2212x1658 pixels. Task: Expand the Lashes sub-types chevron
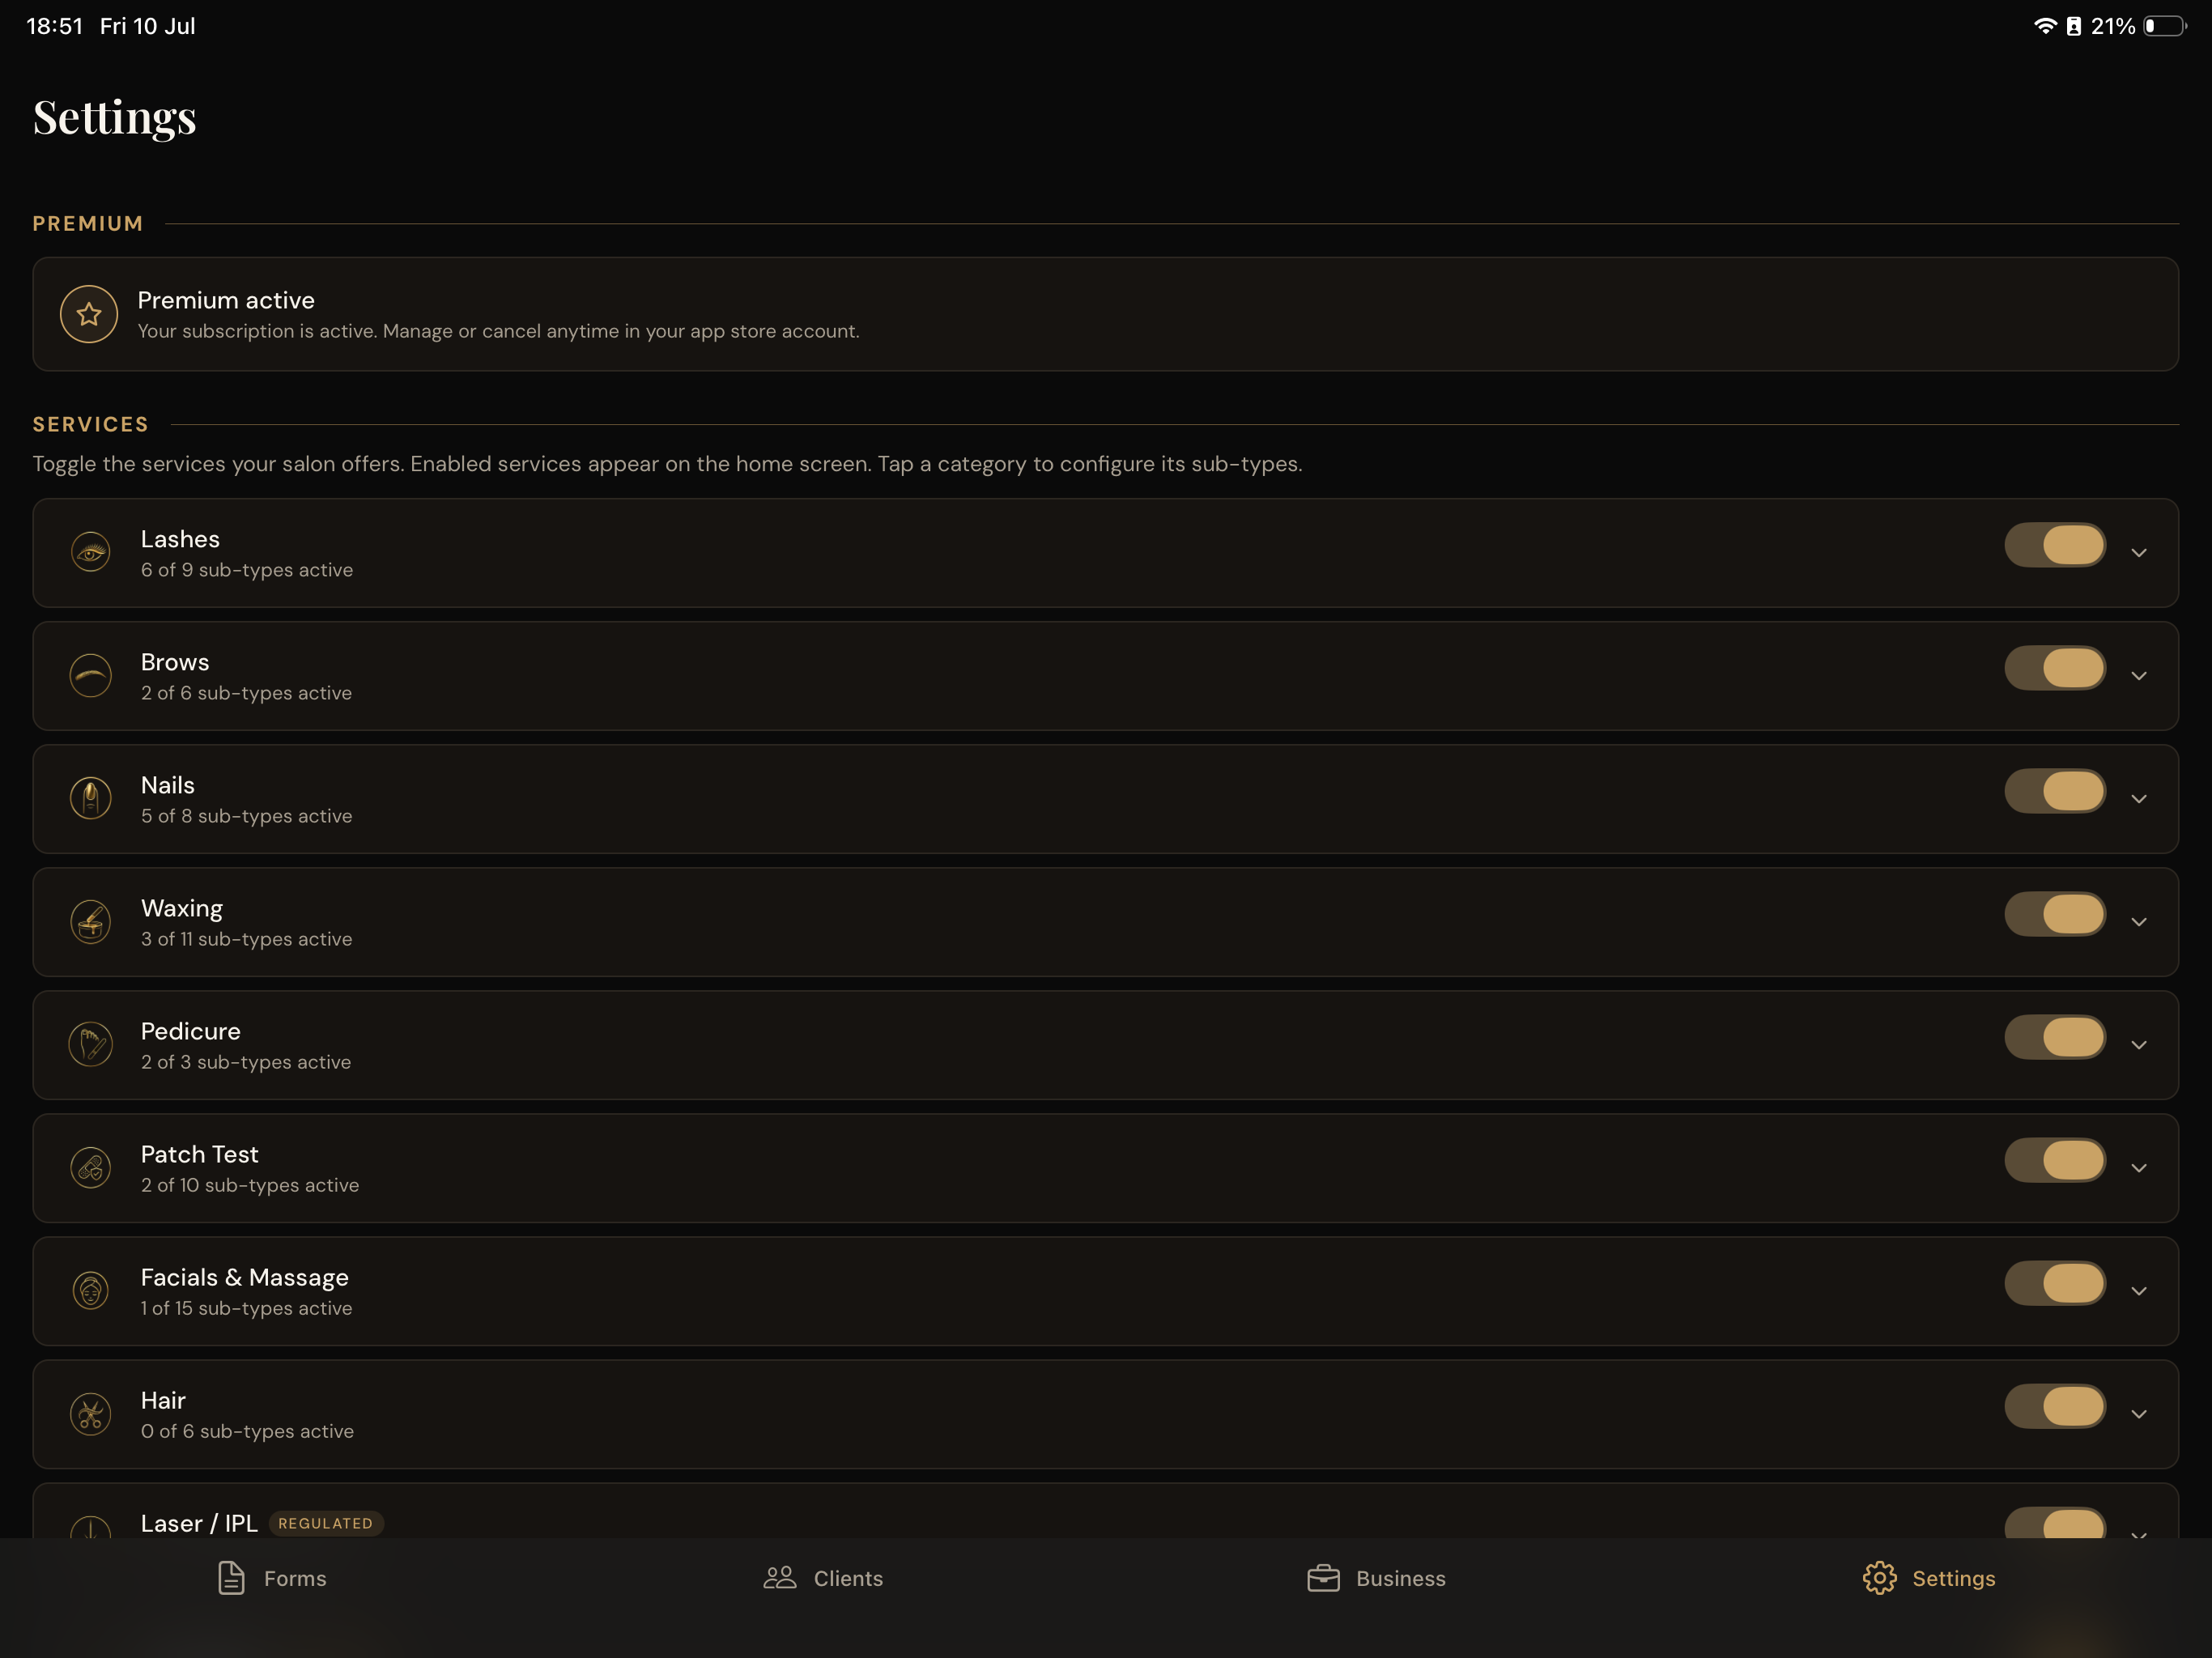click(x=2138, y=553)
